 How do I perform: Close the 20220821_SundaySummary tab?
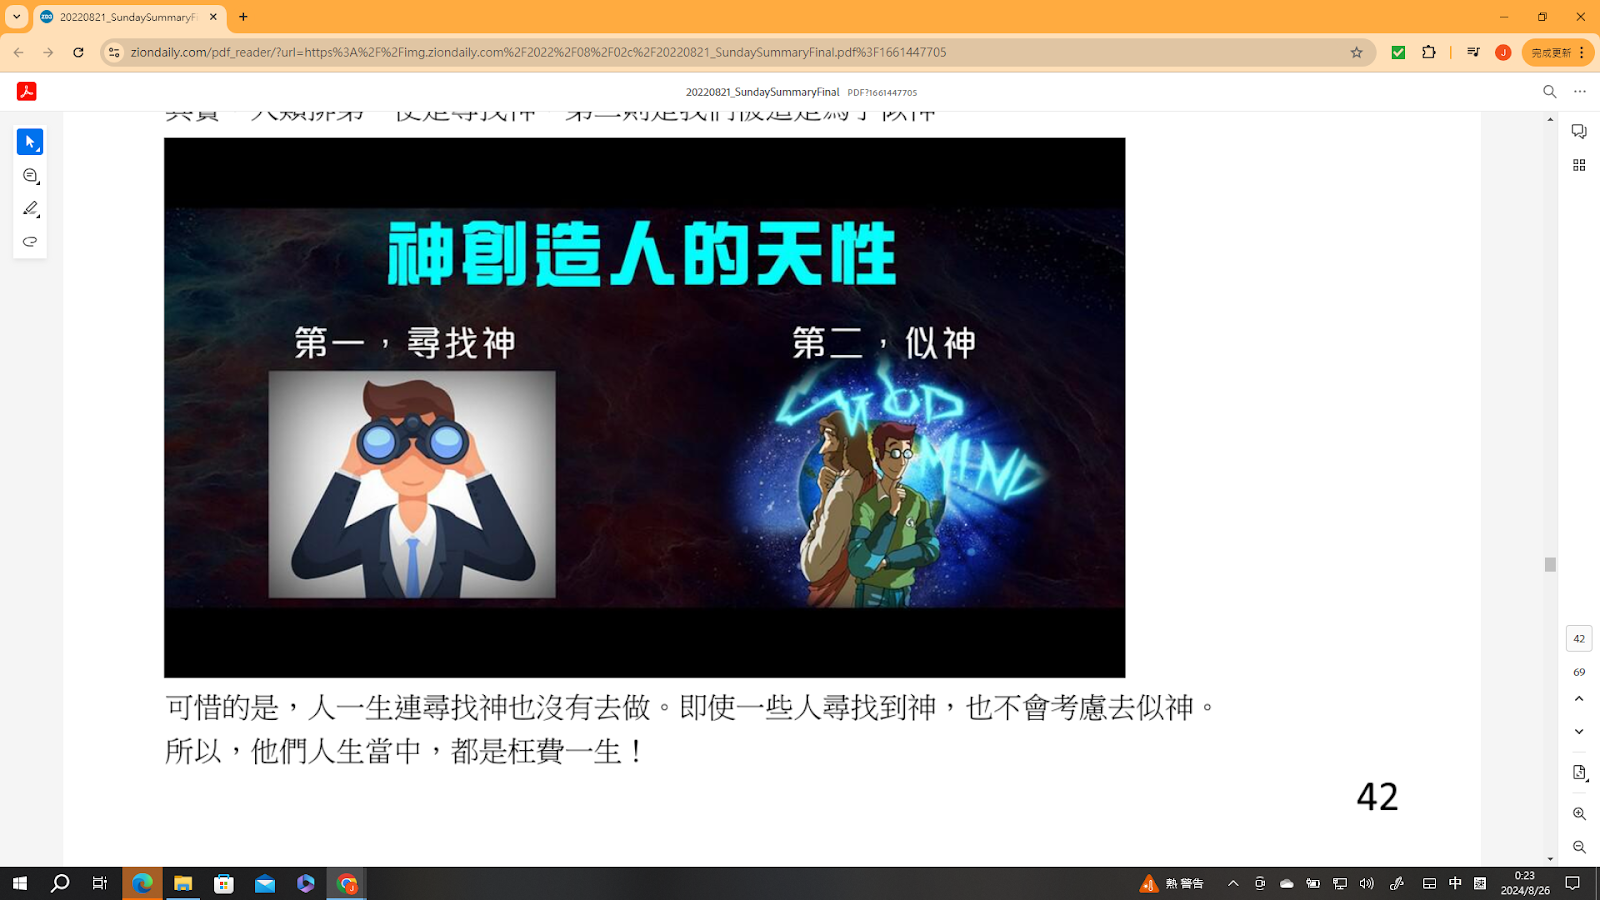213,17
